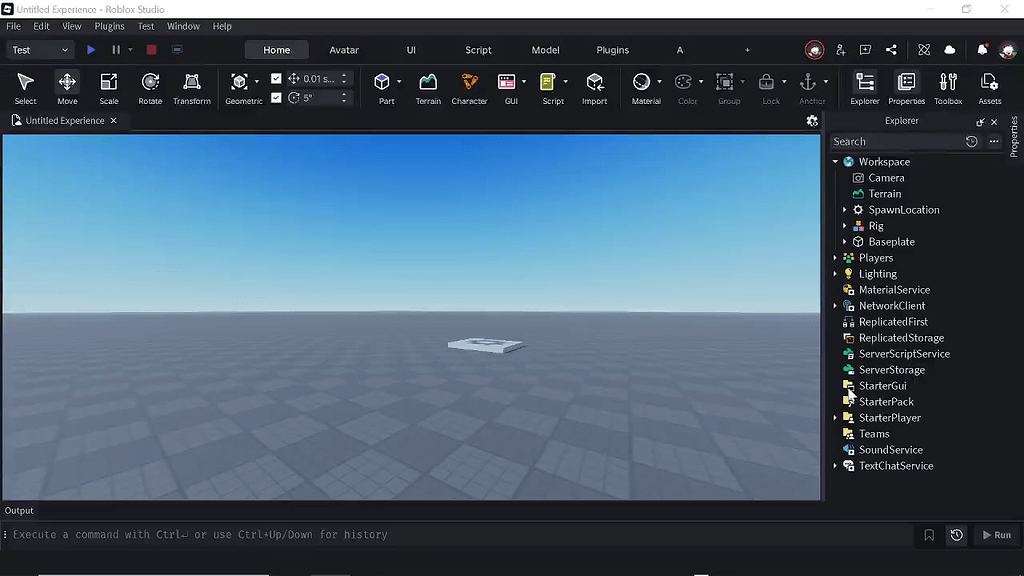The height and width of the screenshot is (576, 1024).
Task: Add a new ribbon tab with plus
Action: pos(747,50)
